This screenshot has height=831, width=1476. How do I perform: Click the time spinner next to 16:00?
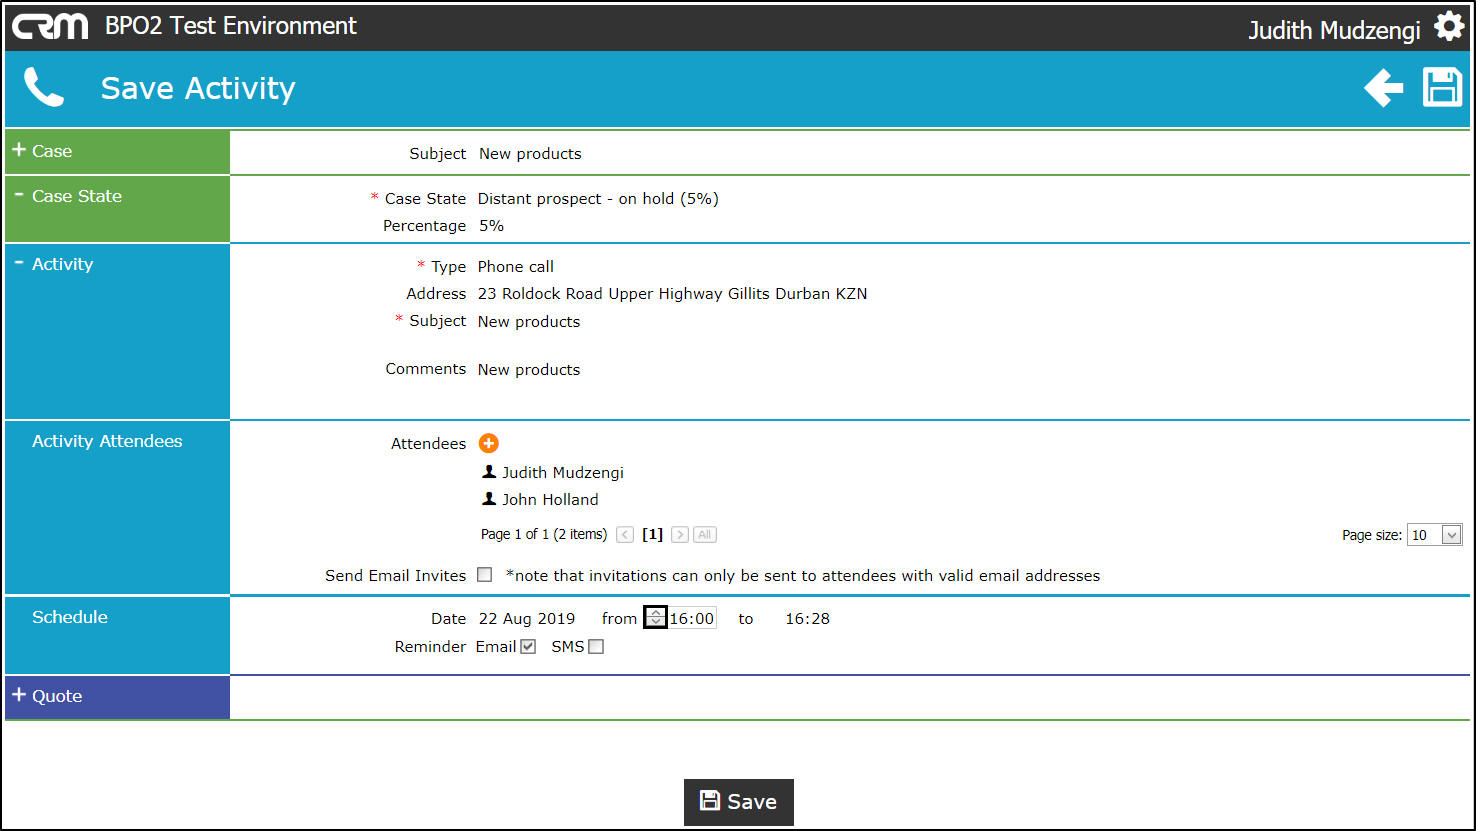coord(655,618)
